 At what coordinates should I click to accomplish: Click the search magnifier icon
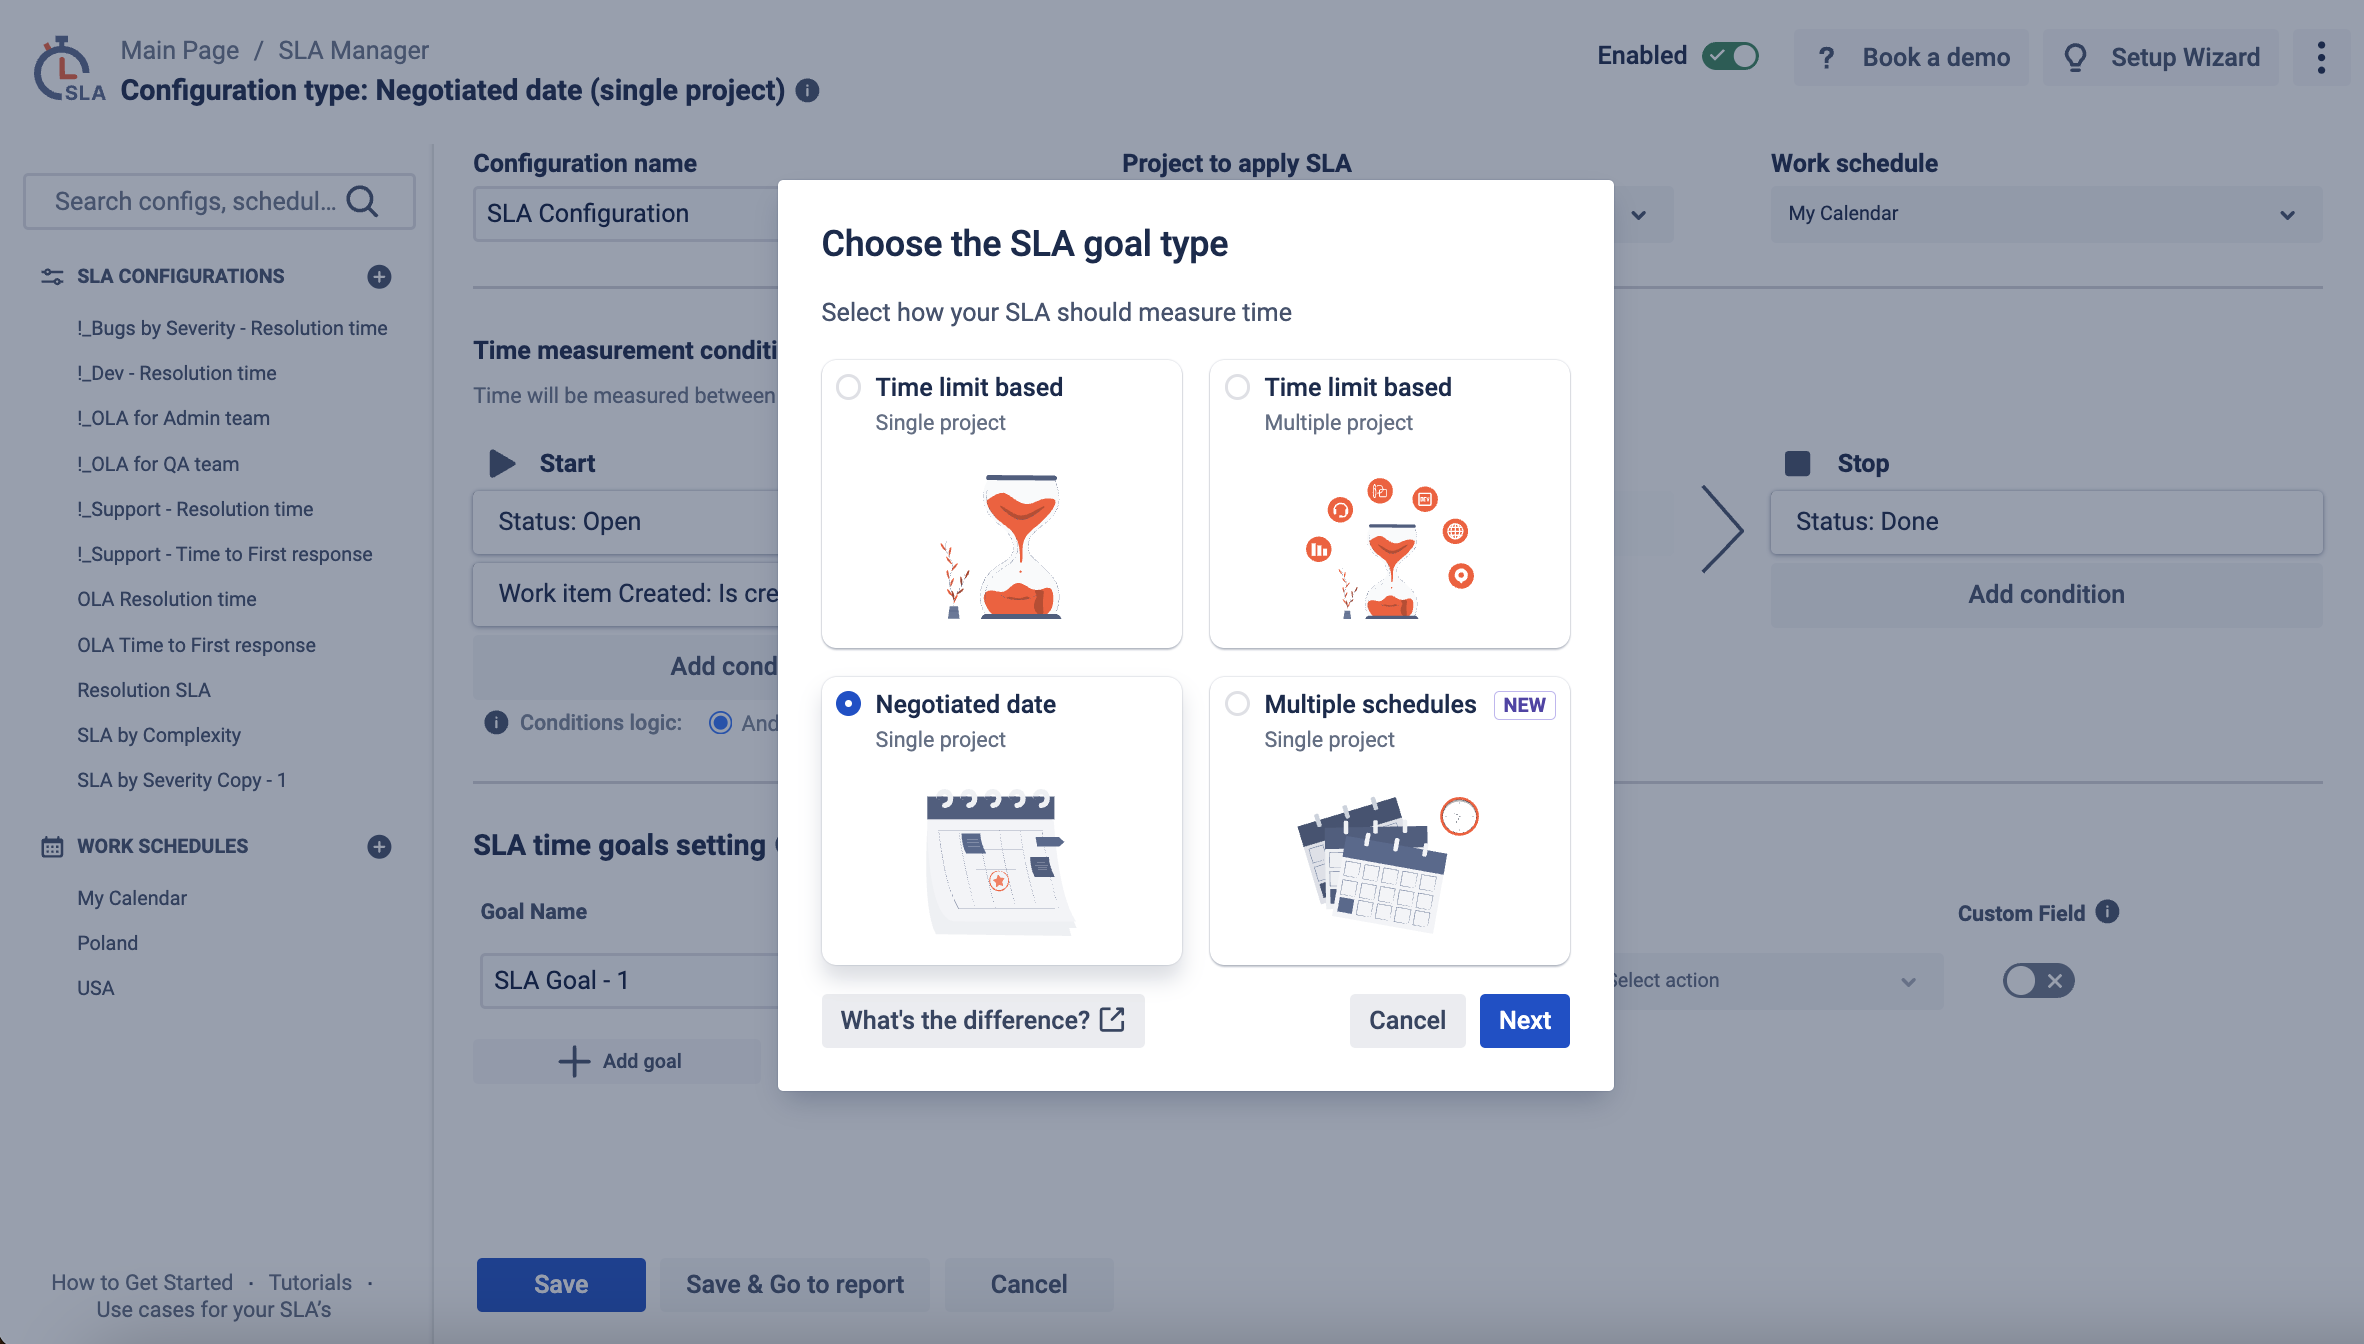(362, 202)
